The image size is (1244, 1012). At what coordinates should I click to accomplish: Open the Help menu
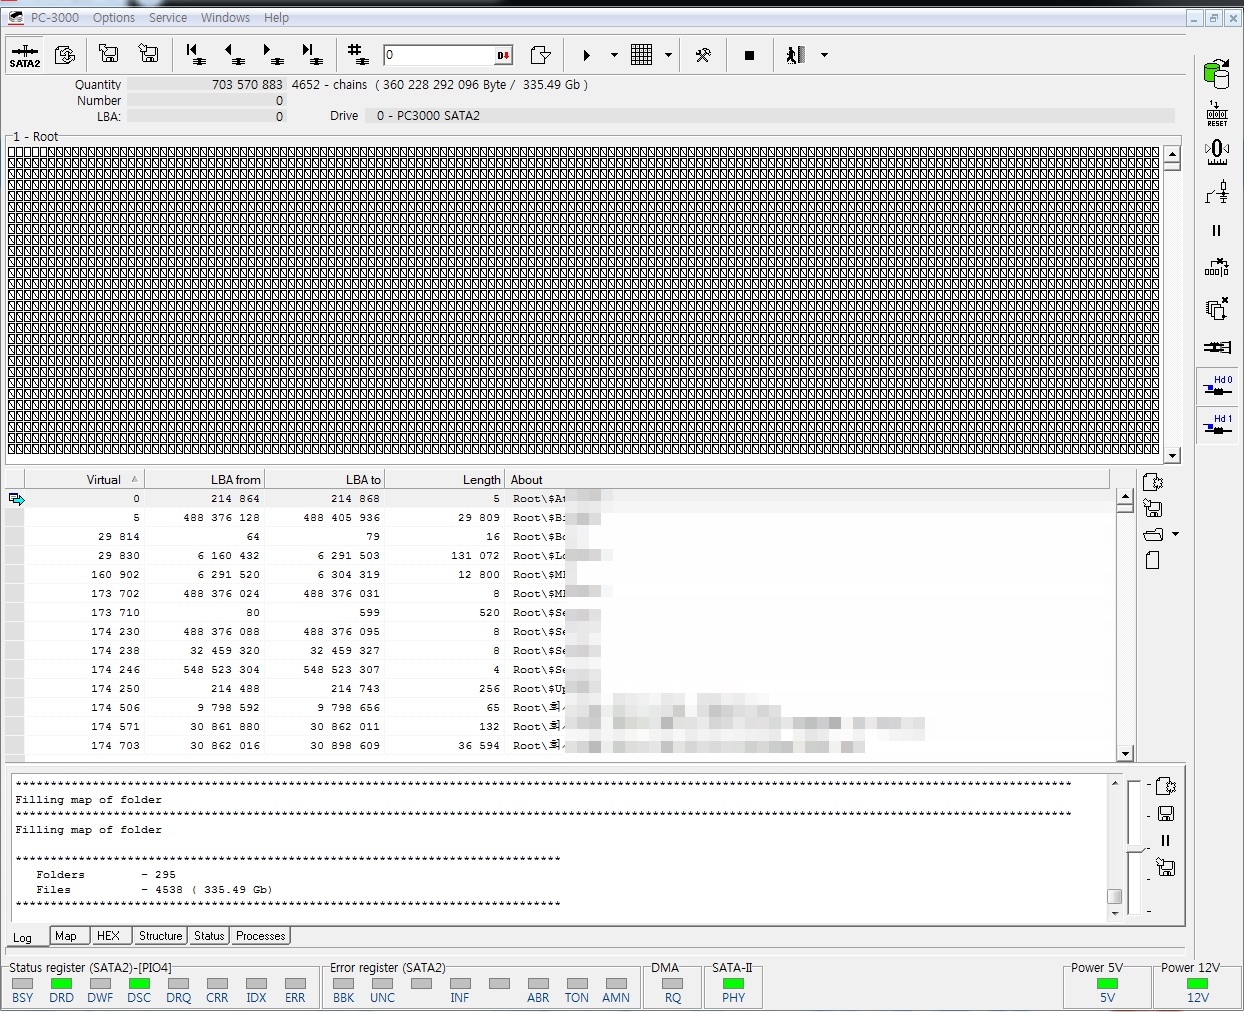[x=276, y=18]
